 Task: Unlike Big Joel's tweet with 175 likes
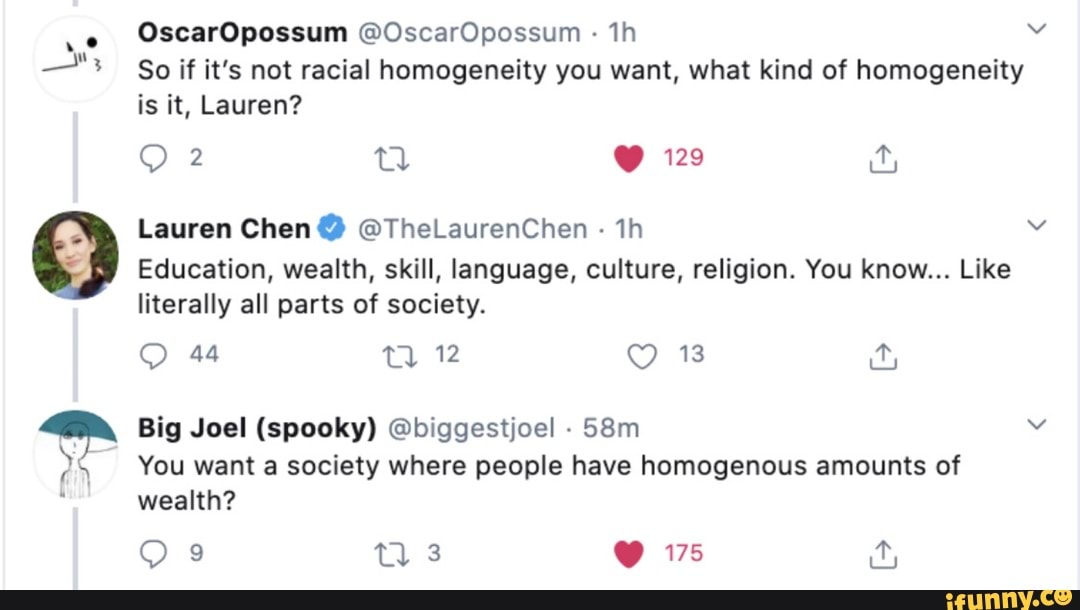click(x=629, y=553)
